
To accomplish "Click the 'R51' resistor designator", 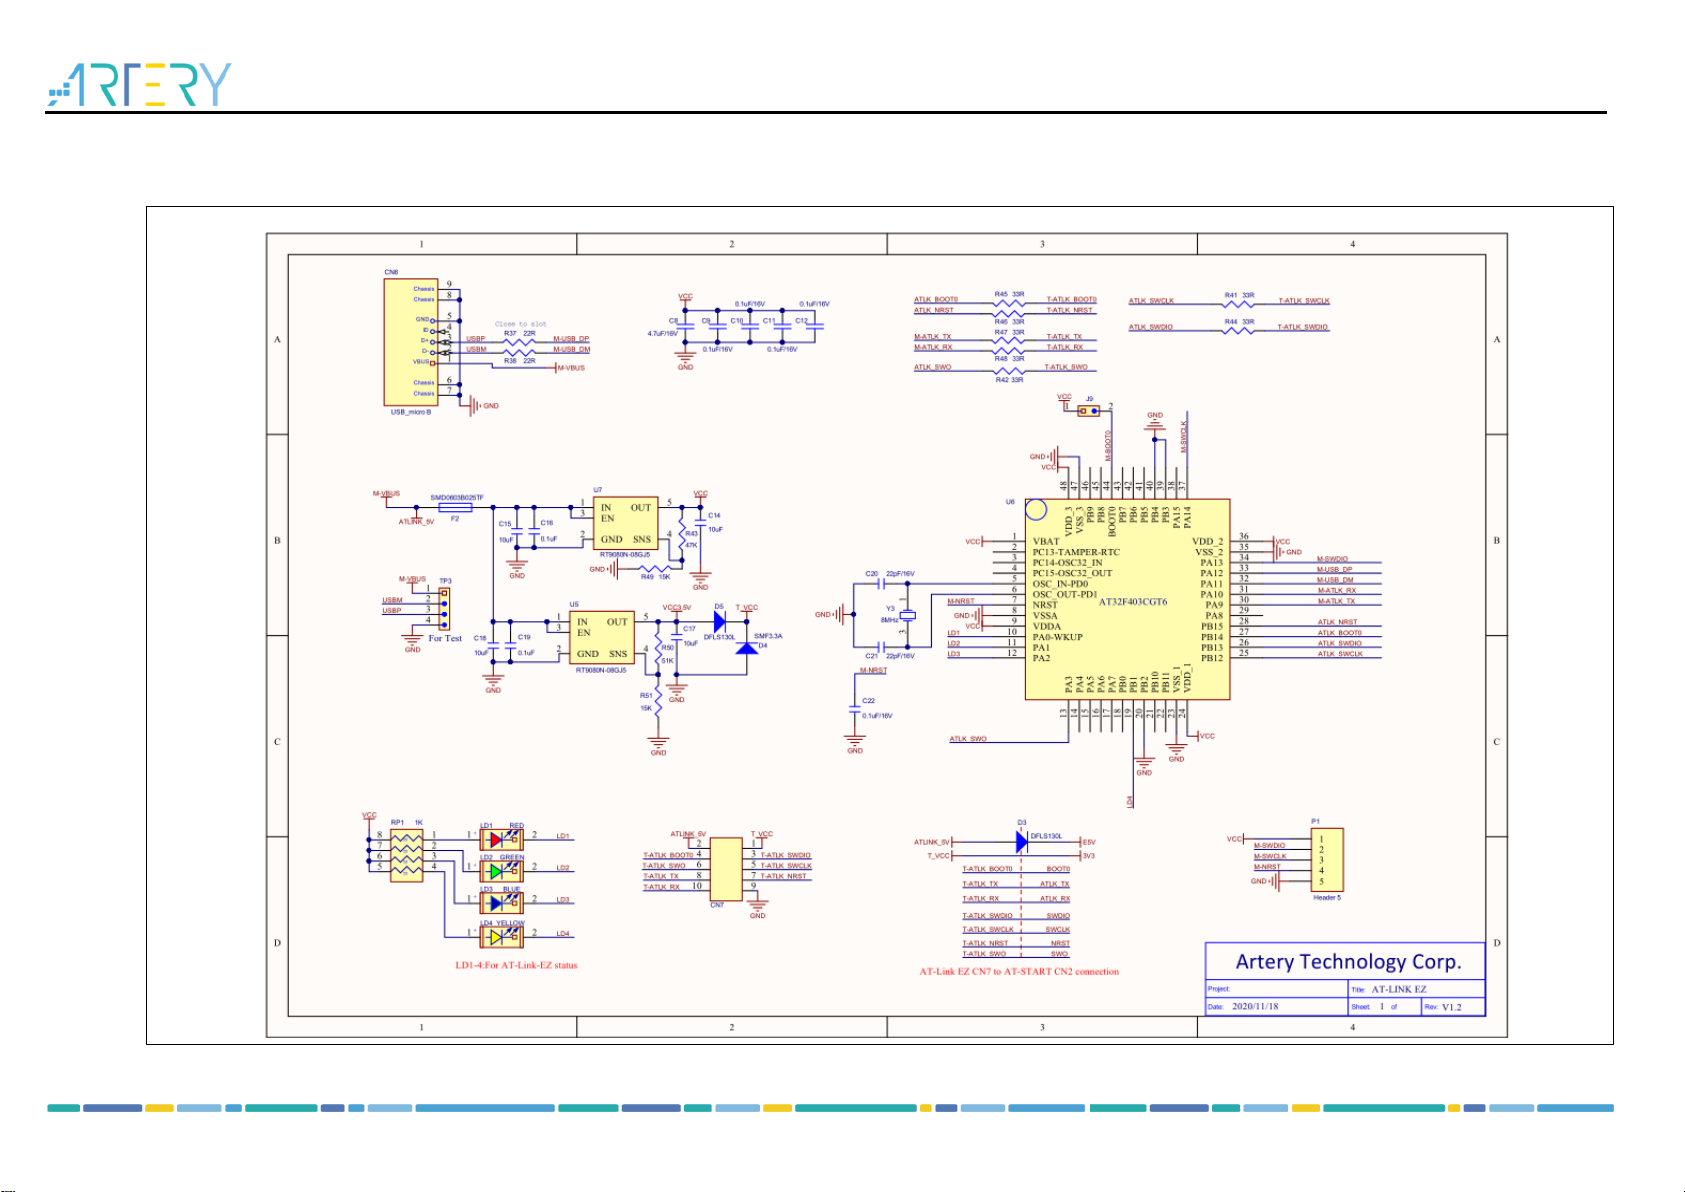I will [646, 695].
